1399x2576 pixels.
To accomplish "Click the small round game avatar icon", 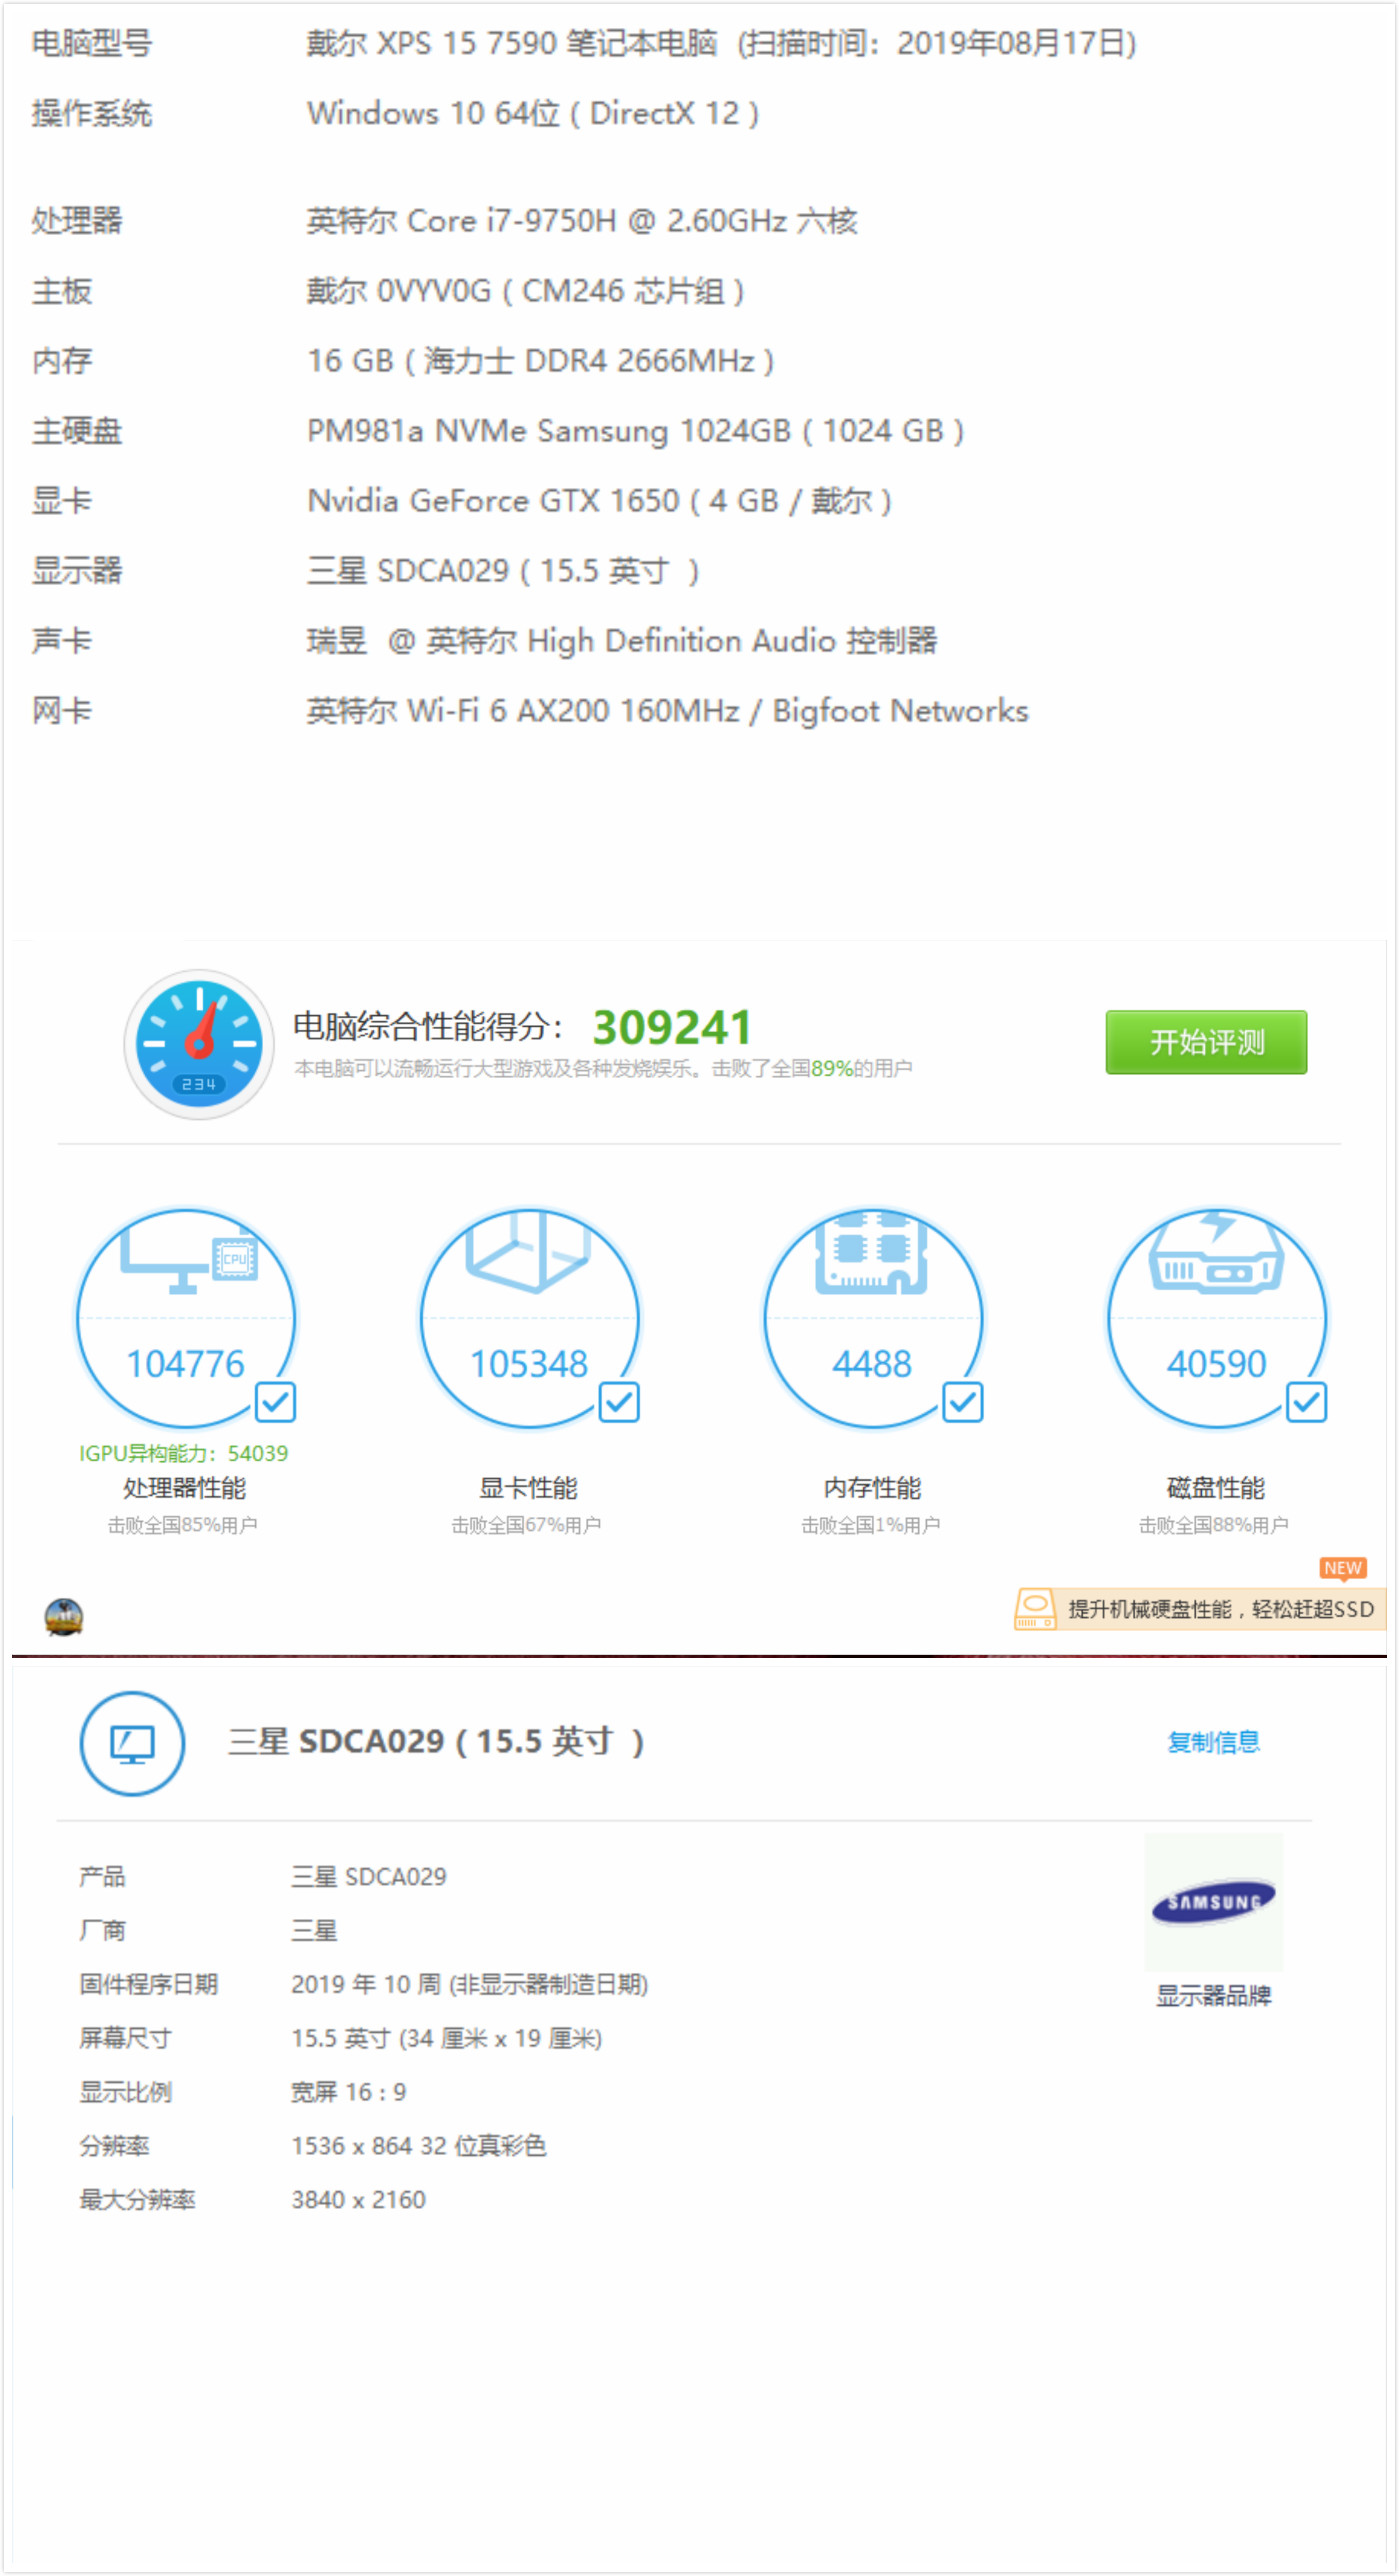I will (x=64, y=1617).
